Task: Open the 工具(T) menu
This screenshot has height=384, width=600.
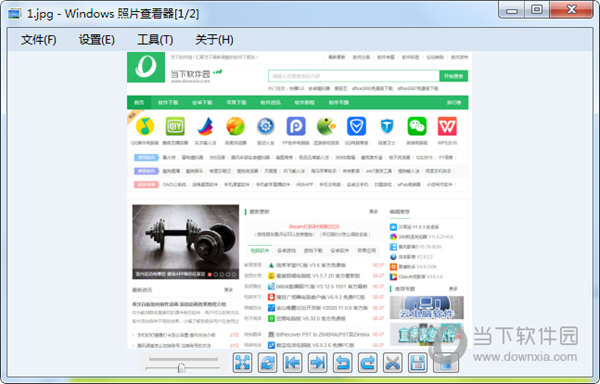Action: (x=155, y=40)
